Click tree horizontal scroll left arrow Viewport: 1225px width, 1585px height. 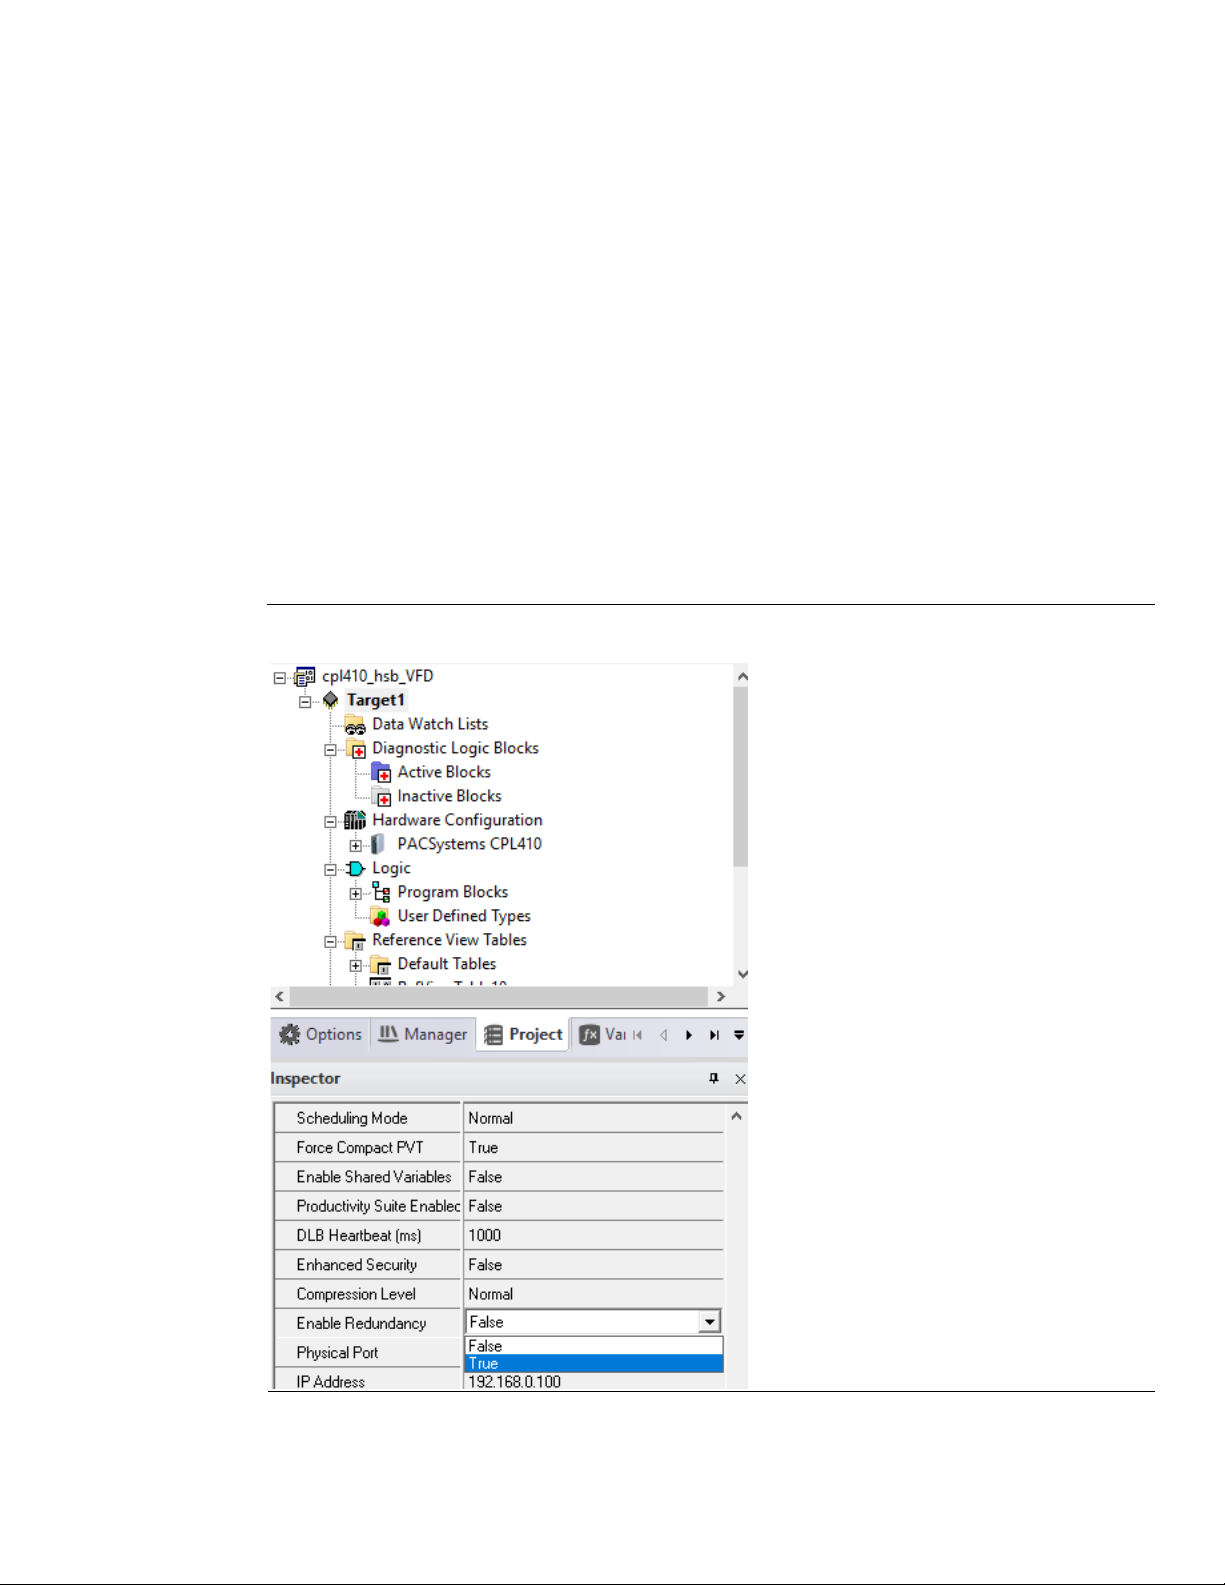pyautogui.click(x=280, y=997)
